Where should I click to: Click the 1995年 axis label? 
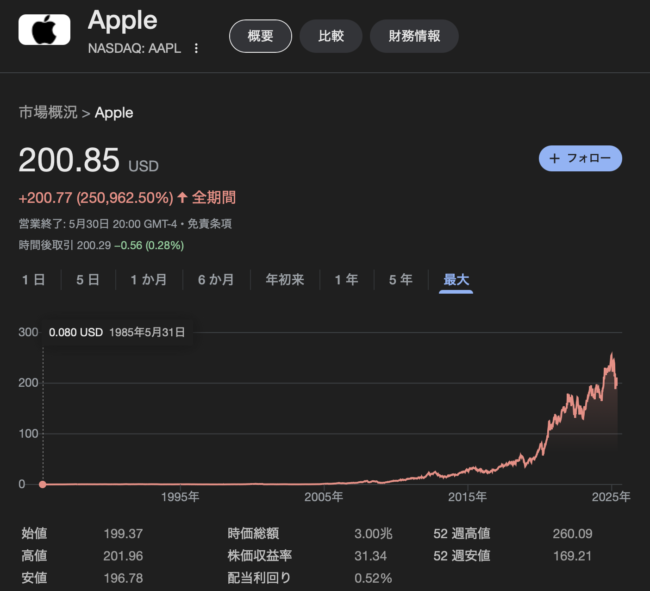[x=180, y=497]
